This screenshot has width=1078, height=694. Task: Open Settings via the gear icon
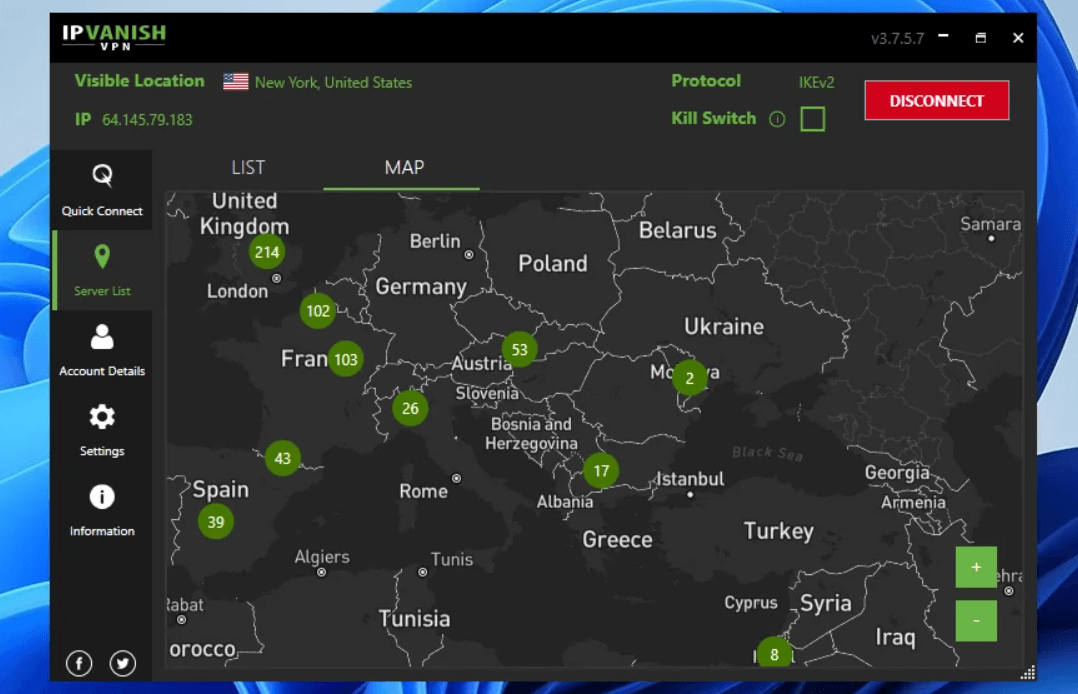tap(102, 417)
